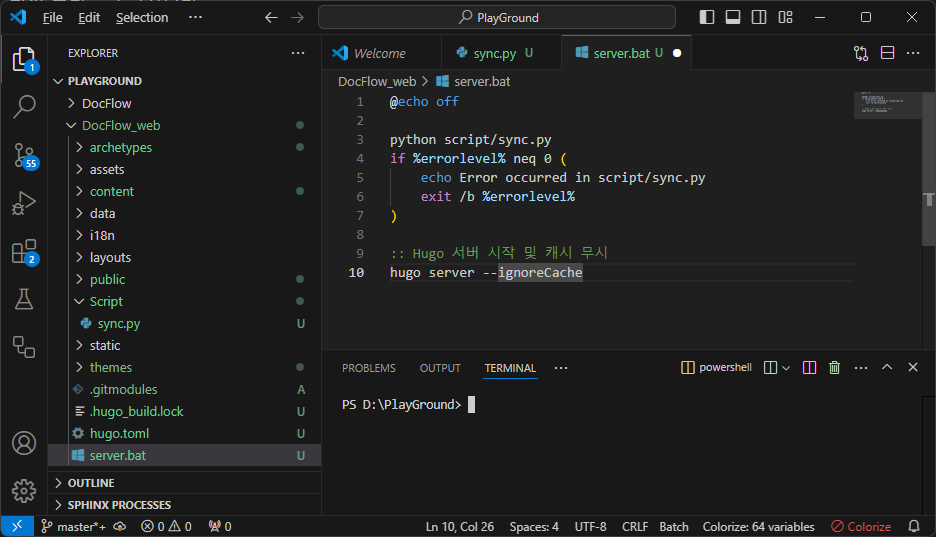The image size is (936, 537).
Task: Open the launch profile dropdown arrow in terminal
Action: [786, 368]
